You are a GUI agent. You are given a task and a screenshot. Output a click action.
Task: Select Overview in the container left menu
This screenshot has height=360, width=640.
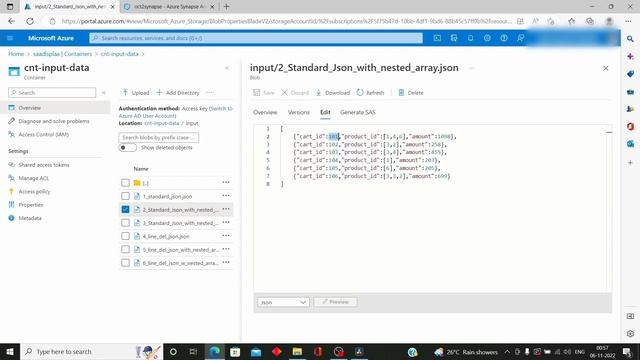[x=55, y=108]
